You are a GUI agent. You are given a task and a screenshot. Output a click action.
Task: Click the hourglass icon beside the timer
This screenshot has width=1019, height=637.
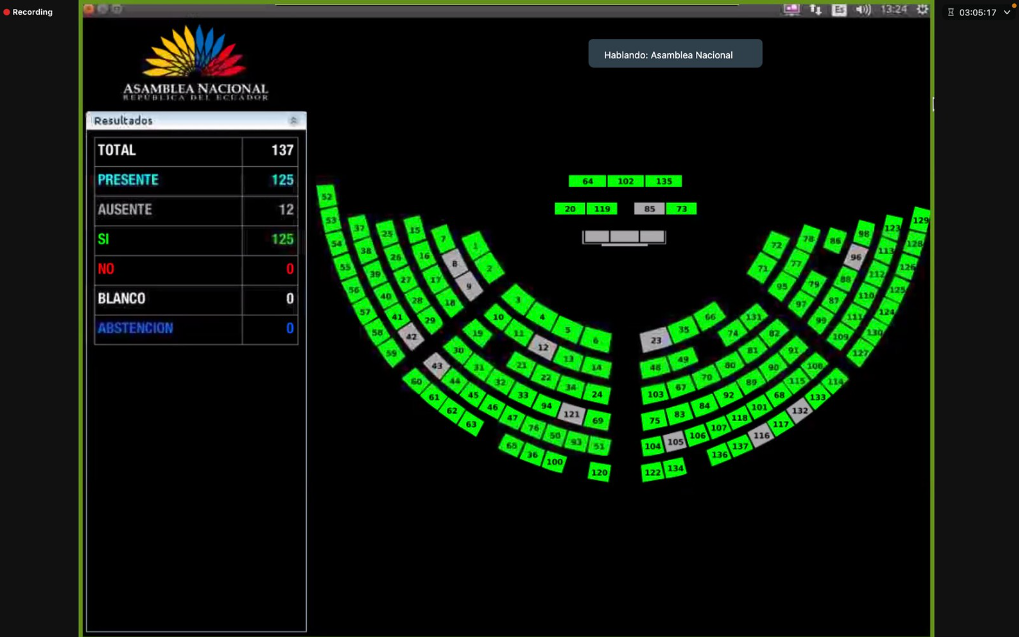pos(951,12)
